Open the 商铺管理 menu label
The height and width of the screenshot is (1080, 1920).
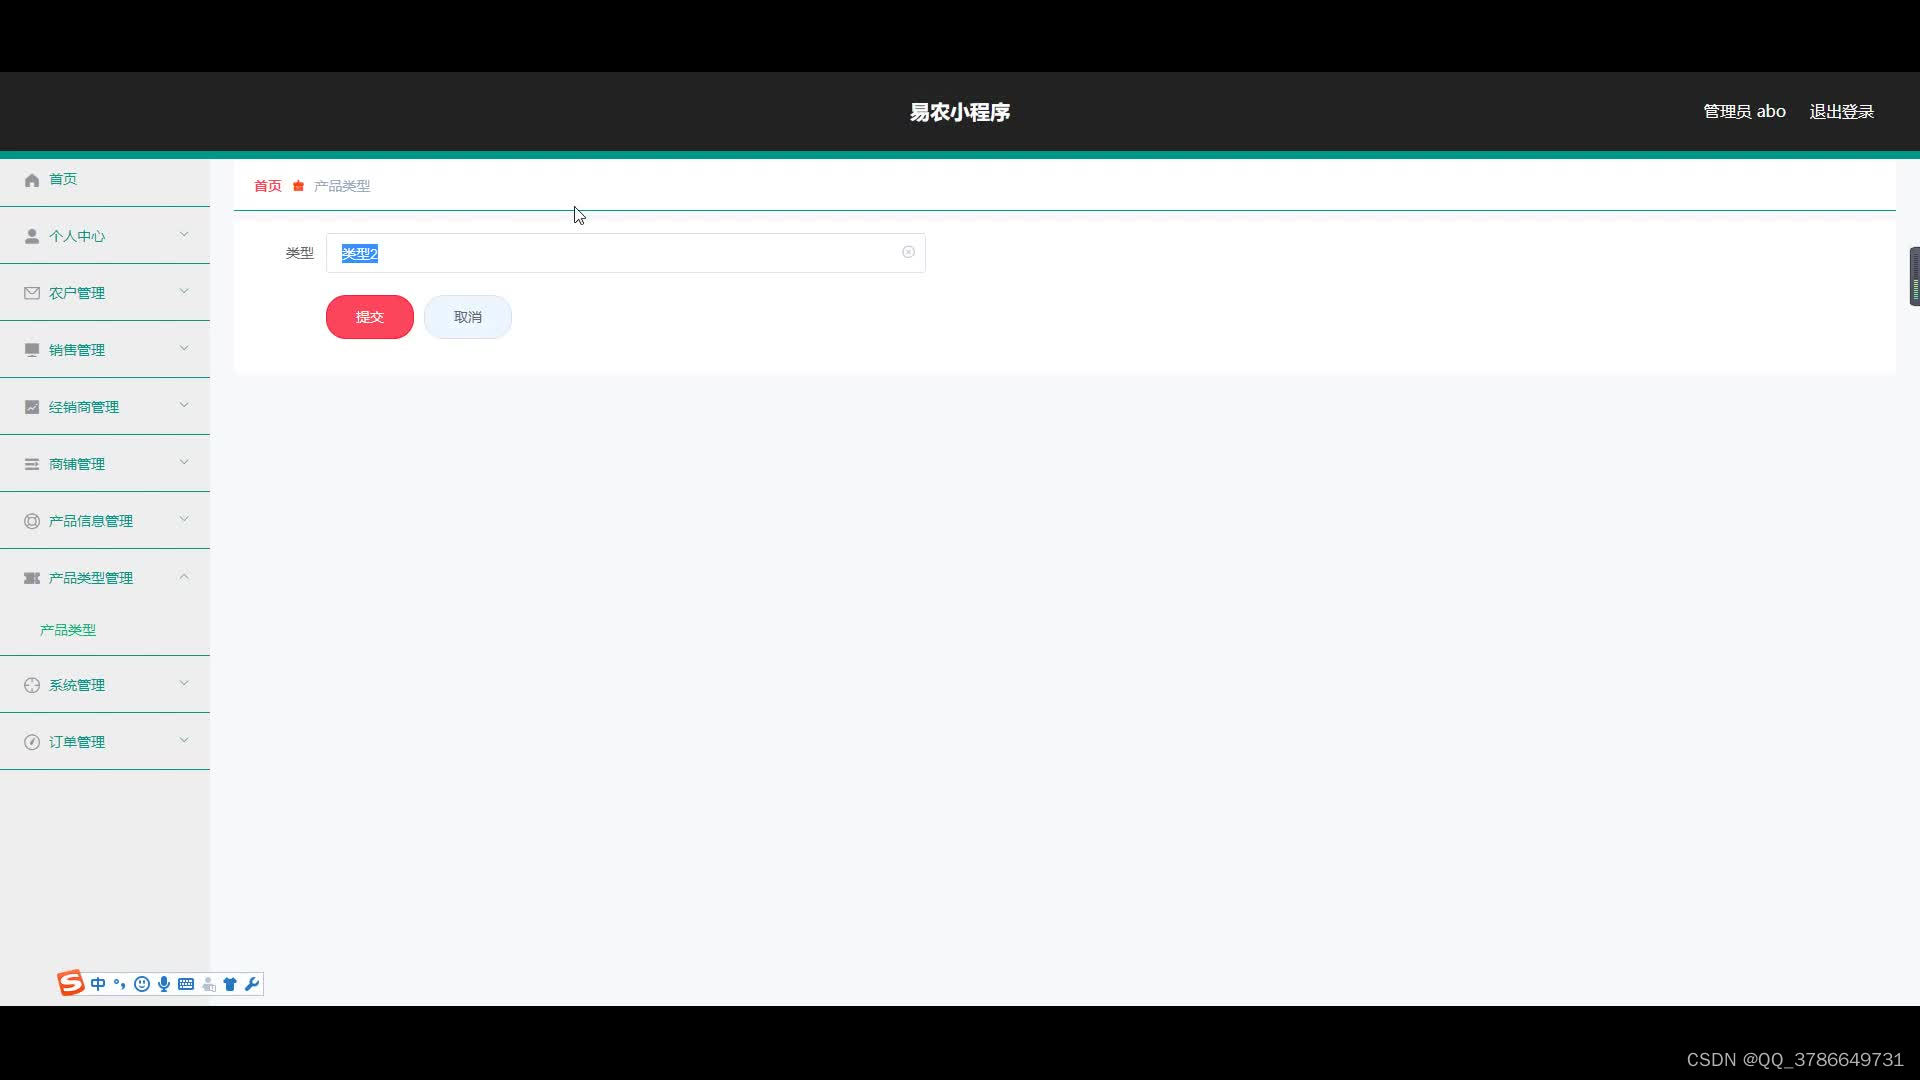pyautogui.click(x=77, y=465)
